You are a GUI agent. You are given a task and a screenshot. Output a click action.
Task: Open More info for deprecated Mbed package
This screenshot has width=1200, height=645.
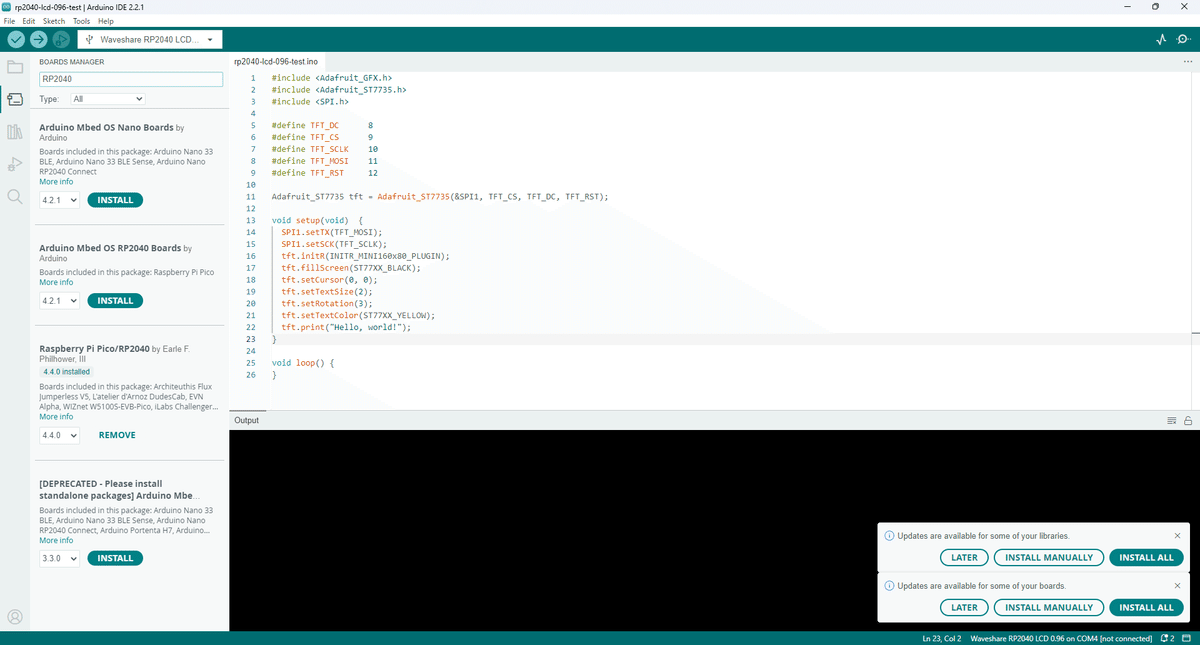56,540
